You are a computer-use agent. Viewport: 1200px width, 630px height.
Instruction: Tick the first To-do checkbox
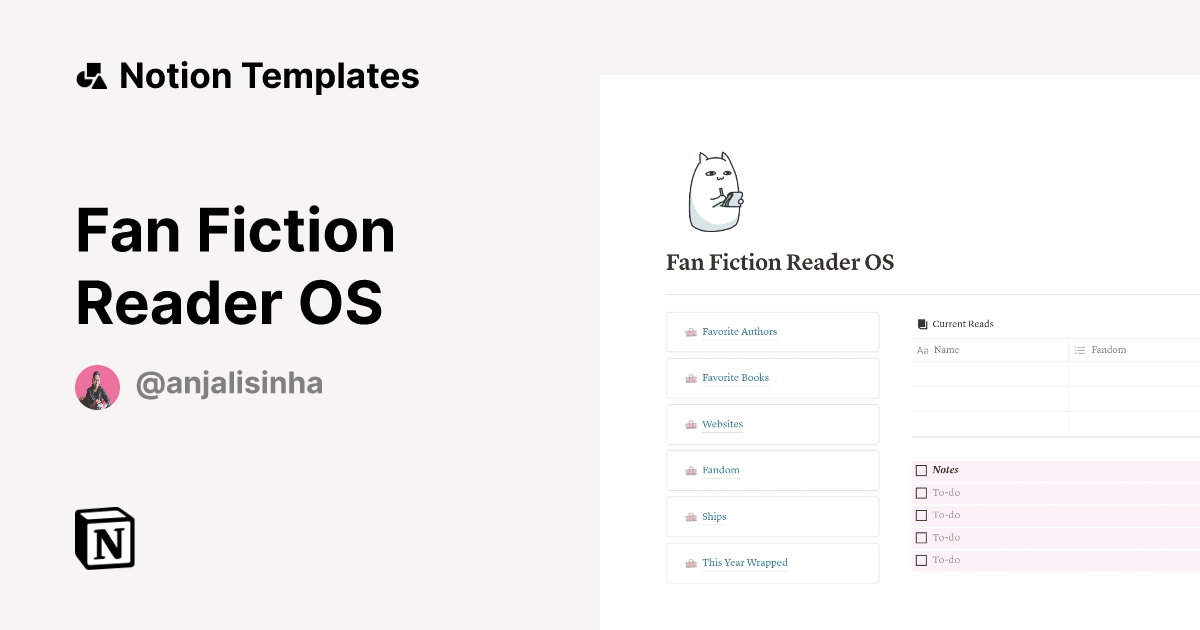click(921, 492)
